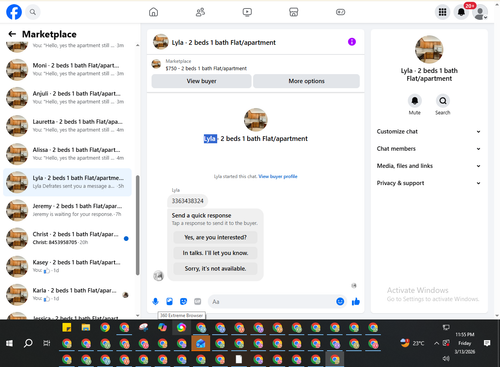The height and width of the screenshot is (367, 500).
Task: Send quick response "Yes, are you interested?"
Action: tap(215, 237)
